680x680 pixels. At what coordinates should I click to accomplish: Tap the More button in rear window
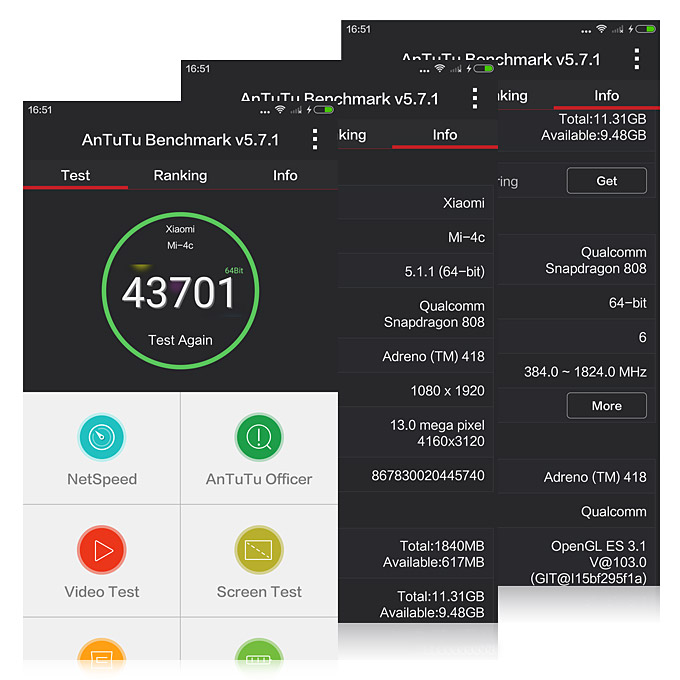point(606,406)
